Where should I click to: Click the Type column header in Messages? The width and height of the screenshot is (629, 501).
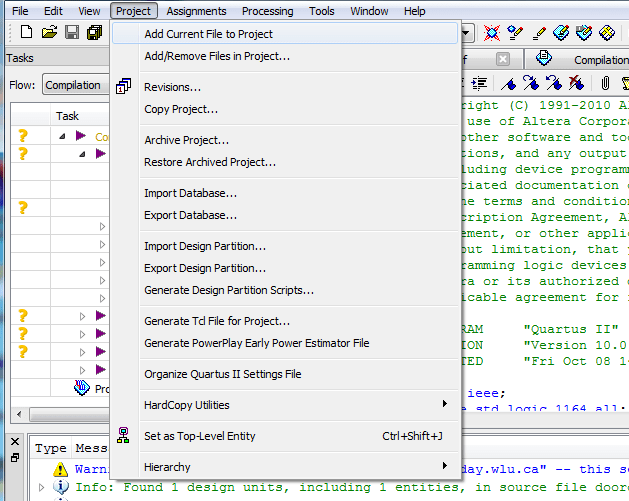click(51, 448)
